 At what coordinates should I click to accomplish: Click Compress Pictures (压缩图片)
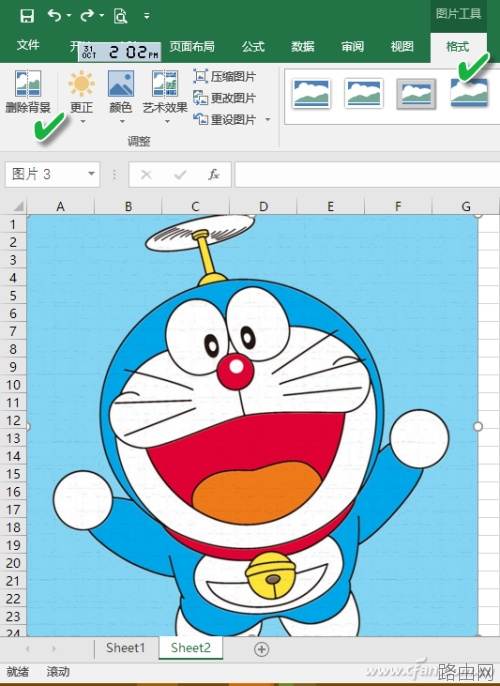coord(224,77)
